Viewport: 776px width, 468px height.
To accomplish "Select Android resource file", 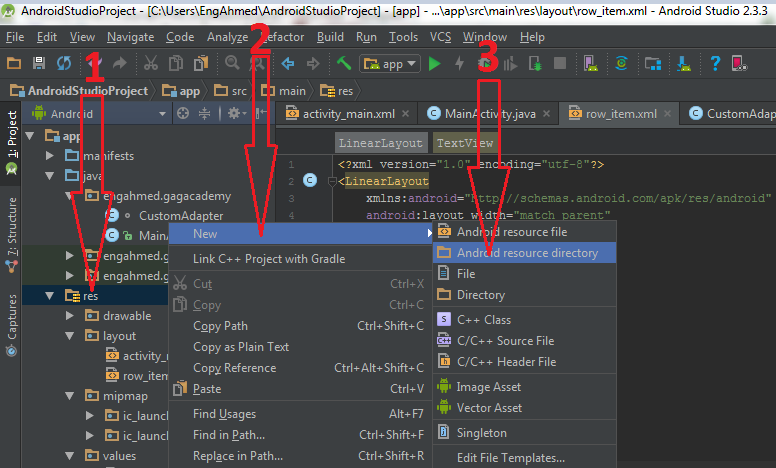I will 525,232.
